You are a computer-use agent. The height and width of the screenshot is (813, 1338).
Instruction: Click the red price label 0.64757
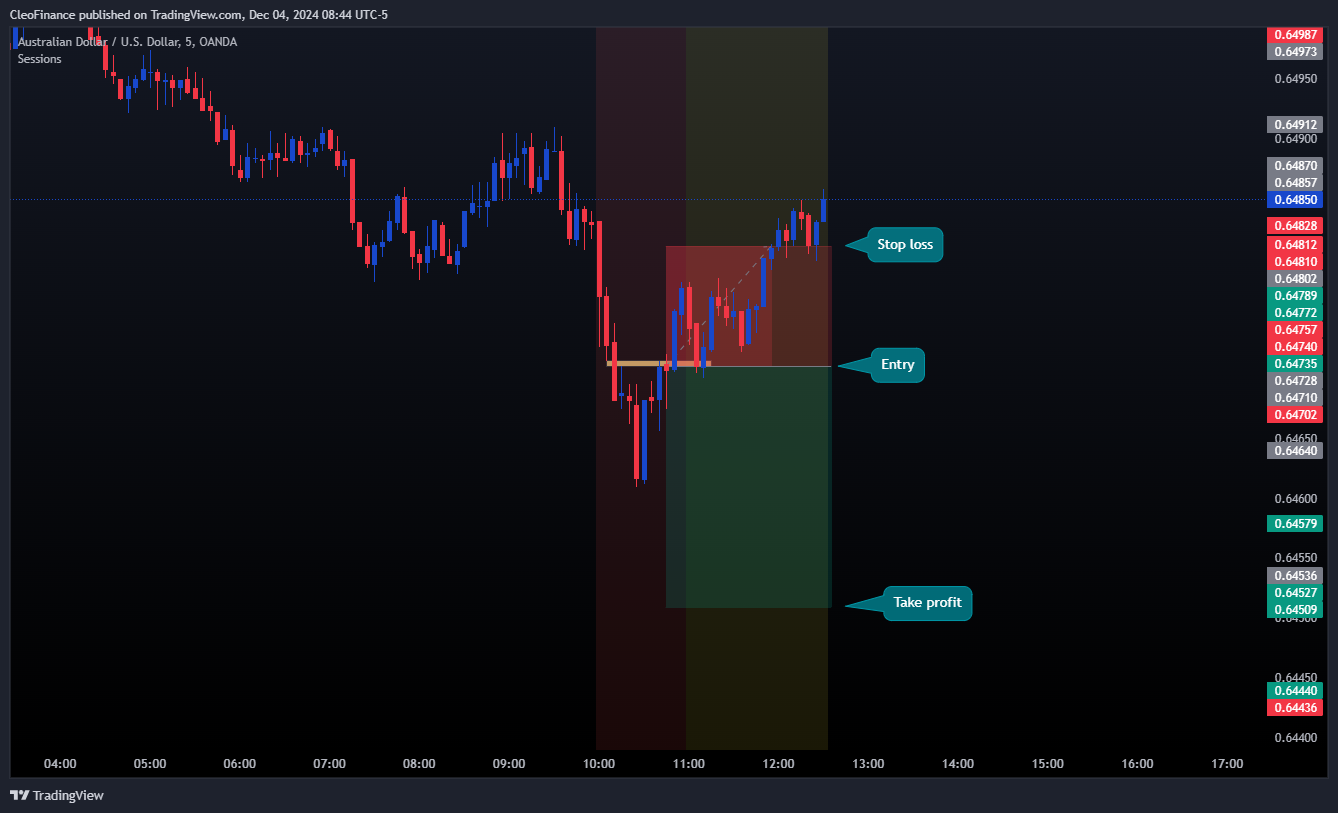coord(1295,330)
